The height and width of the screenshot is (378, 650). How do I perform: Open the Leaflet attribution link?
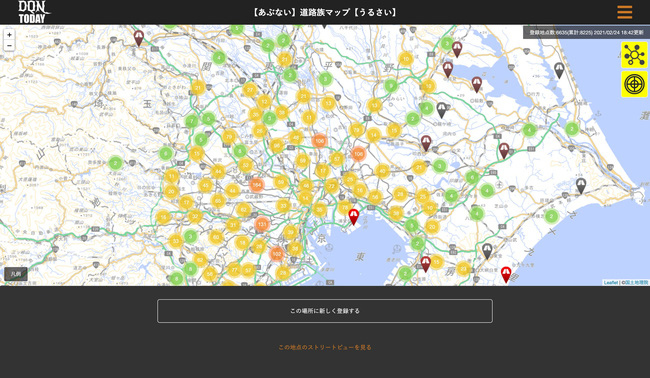click(611, 282)
